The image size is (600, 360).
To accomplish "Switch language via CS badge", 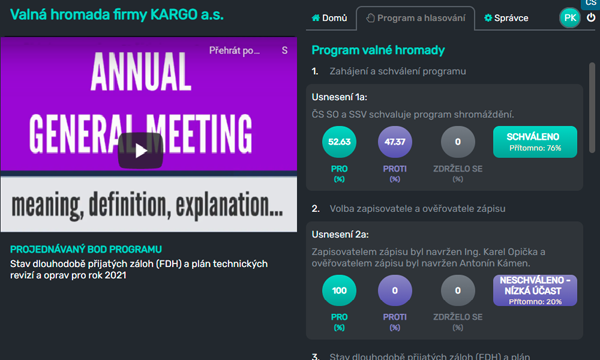I will pos(590,3).
